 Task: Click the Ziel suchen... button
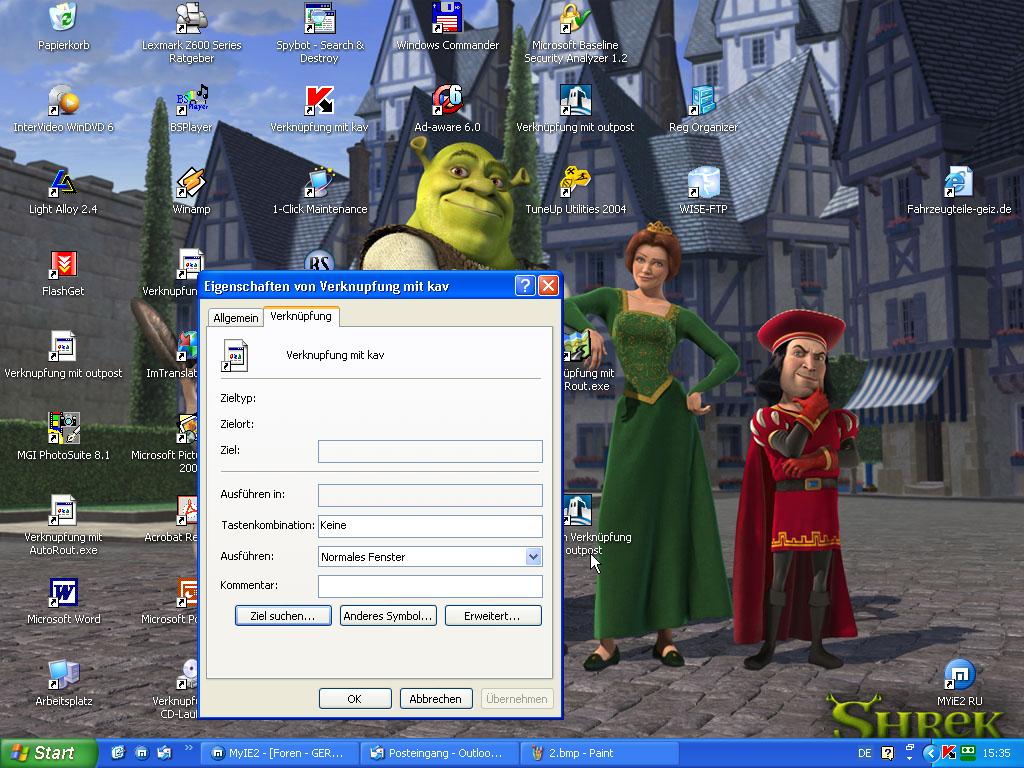[x=283, y=616]
